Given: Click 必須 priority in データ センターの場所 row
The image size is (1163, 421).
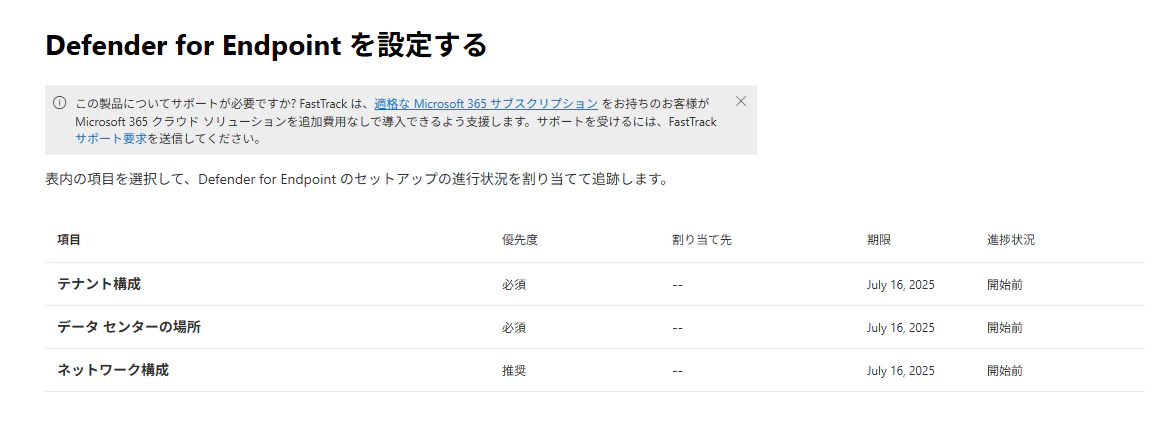Looking at the screenshot, I should [513, 328].
